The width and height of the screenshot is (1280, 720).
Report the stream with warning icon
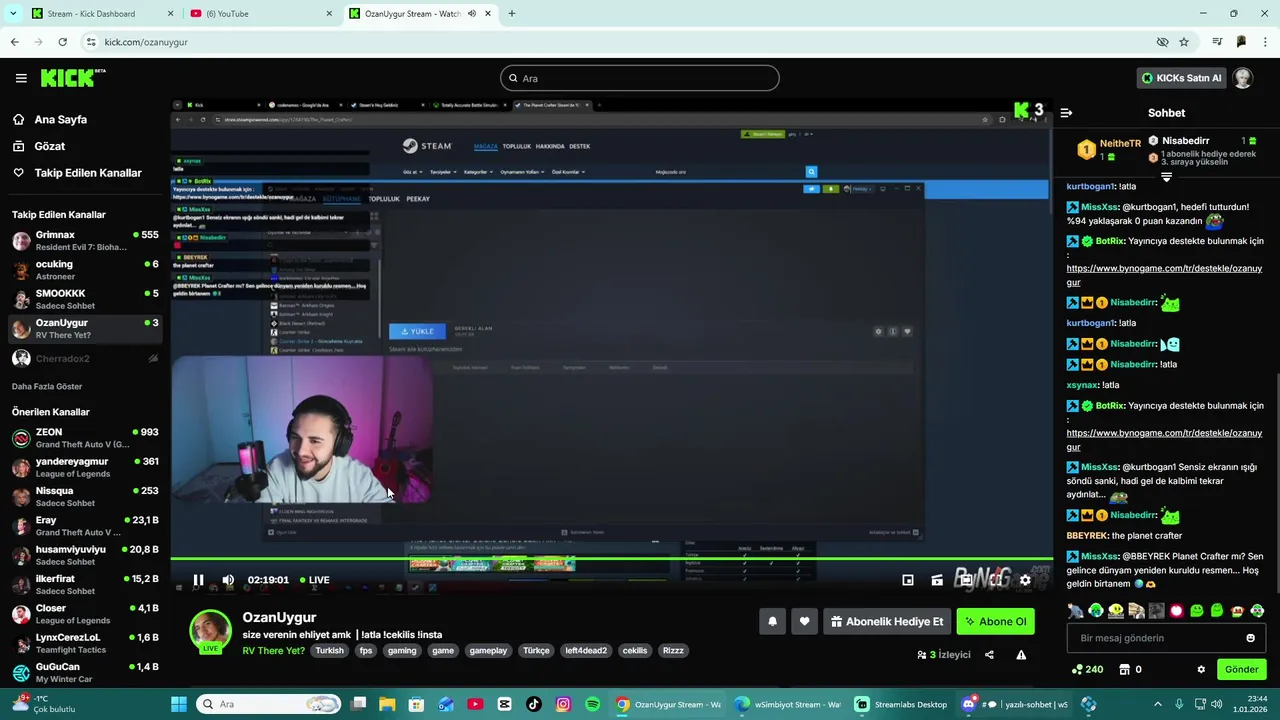click(1021, 655)
